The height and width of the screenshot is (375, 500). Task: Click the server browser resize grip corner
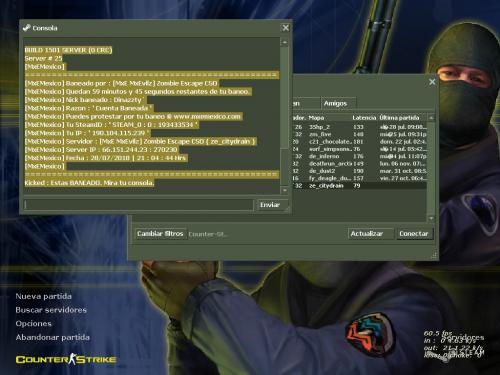point(434,256)
